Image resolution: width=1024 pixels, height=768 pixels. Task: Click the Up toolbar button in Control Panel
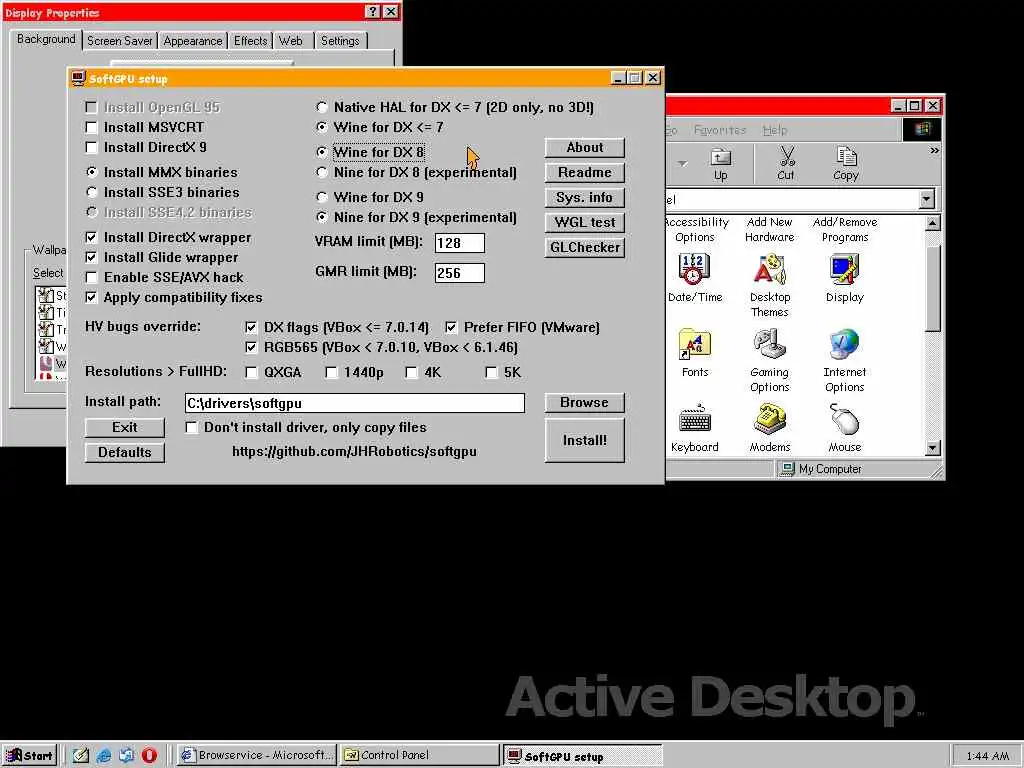pyautogui.click(x=720, y=164)
